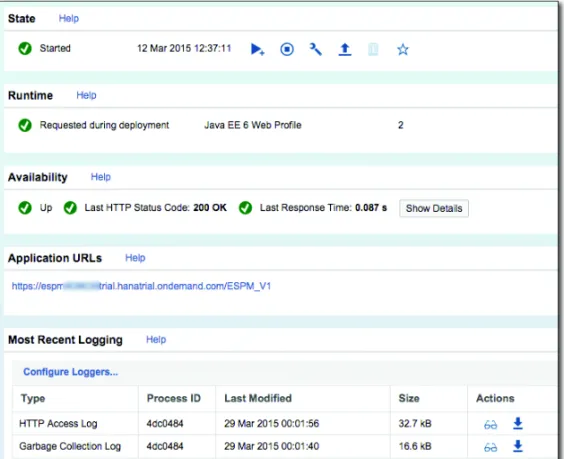
Task: Click the green check icon beside Up
Action: (x=25, y=208)
